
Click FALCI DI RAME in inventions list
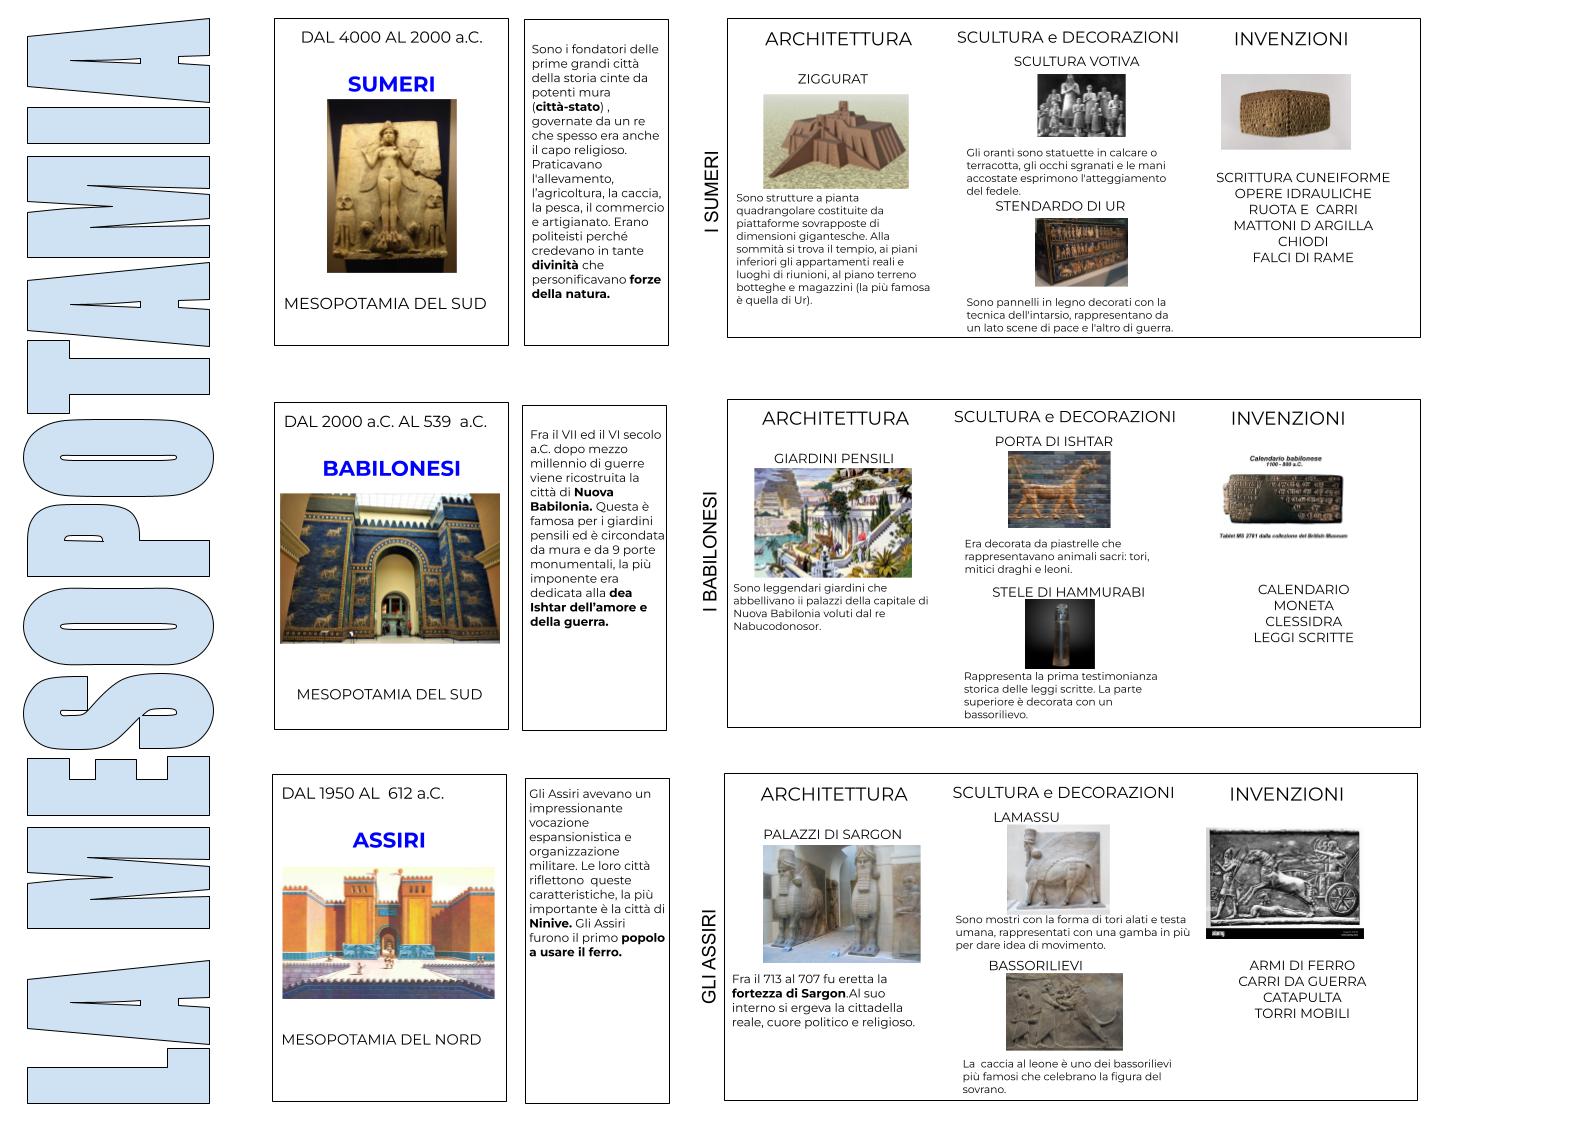1303,257
